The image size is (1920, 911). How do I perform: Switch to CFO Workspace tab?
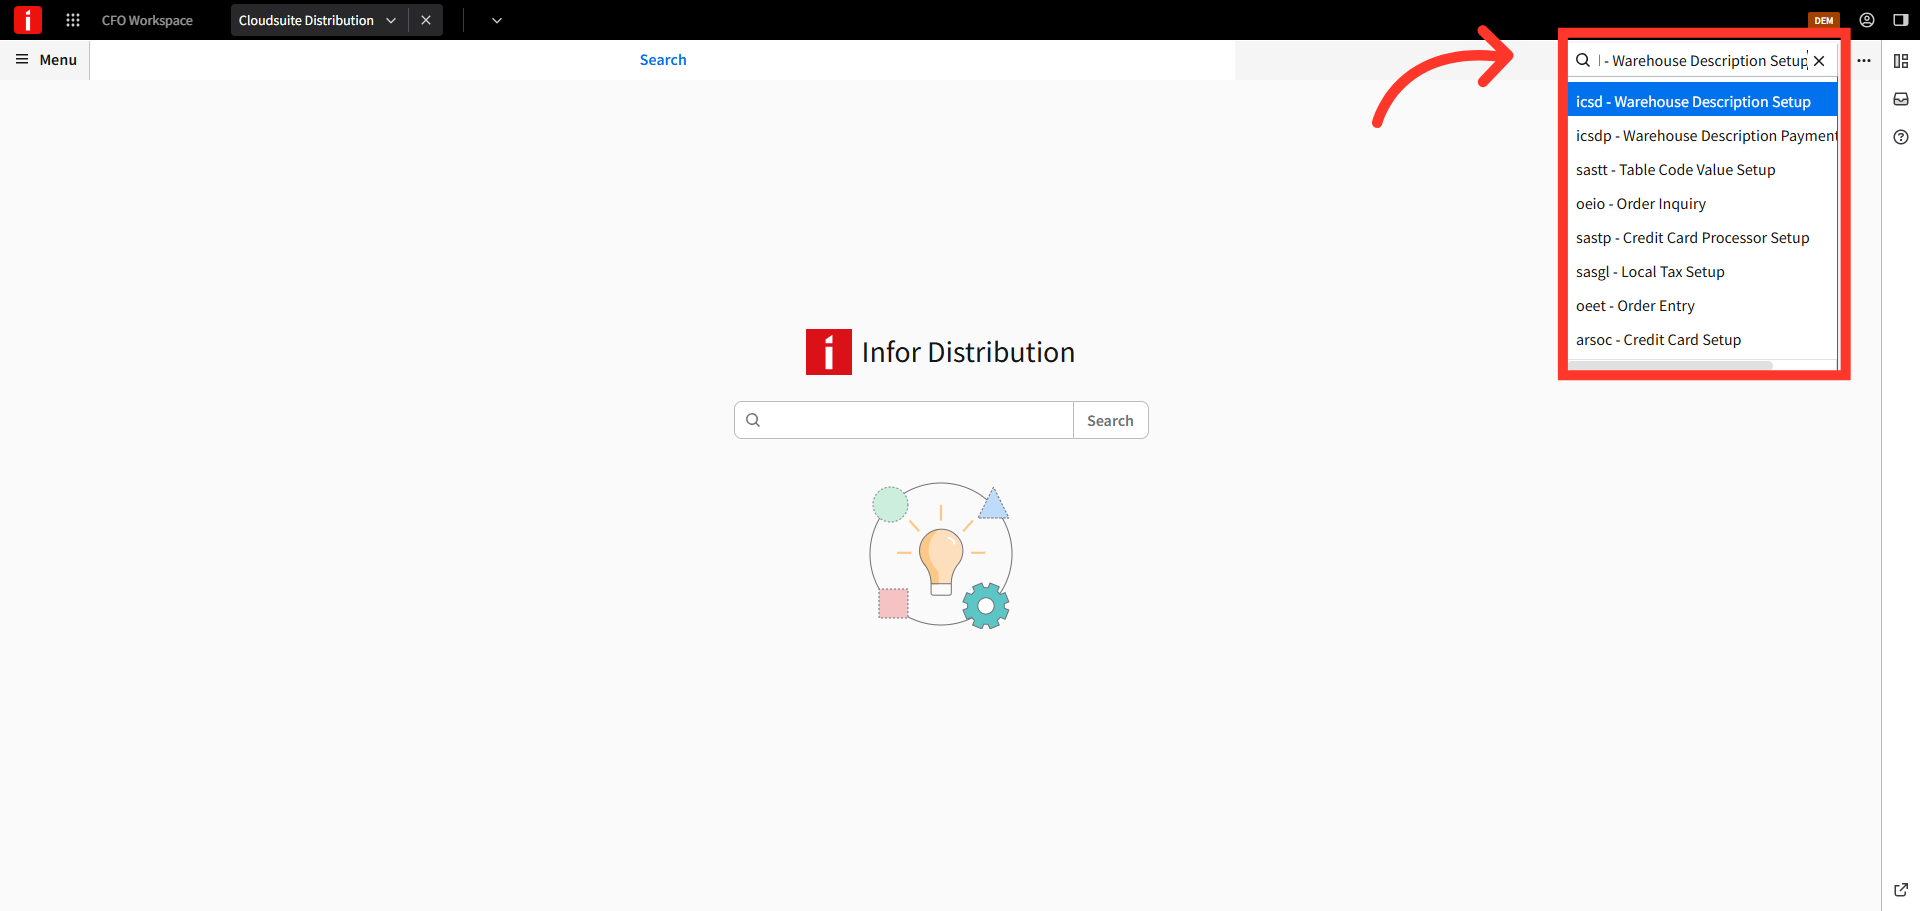click(147, 20)
